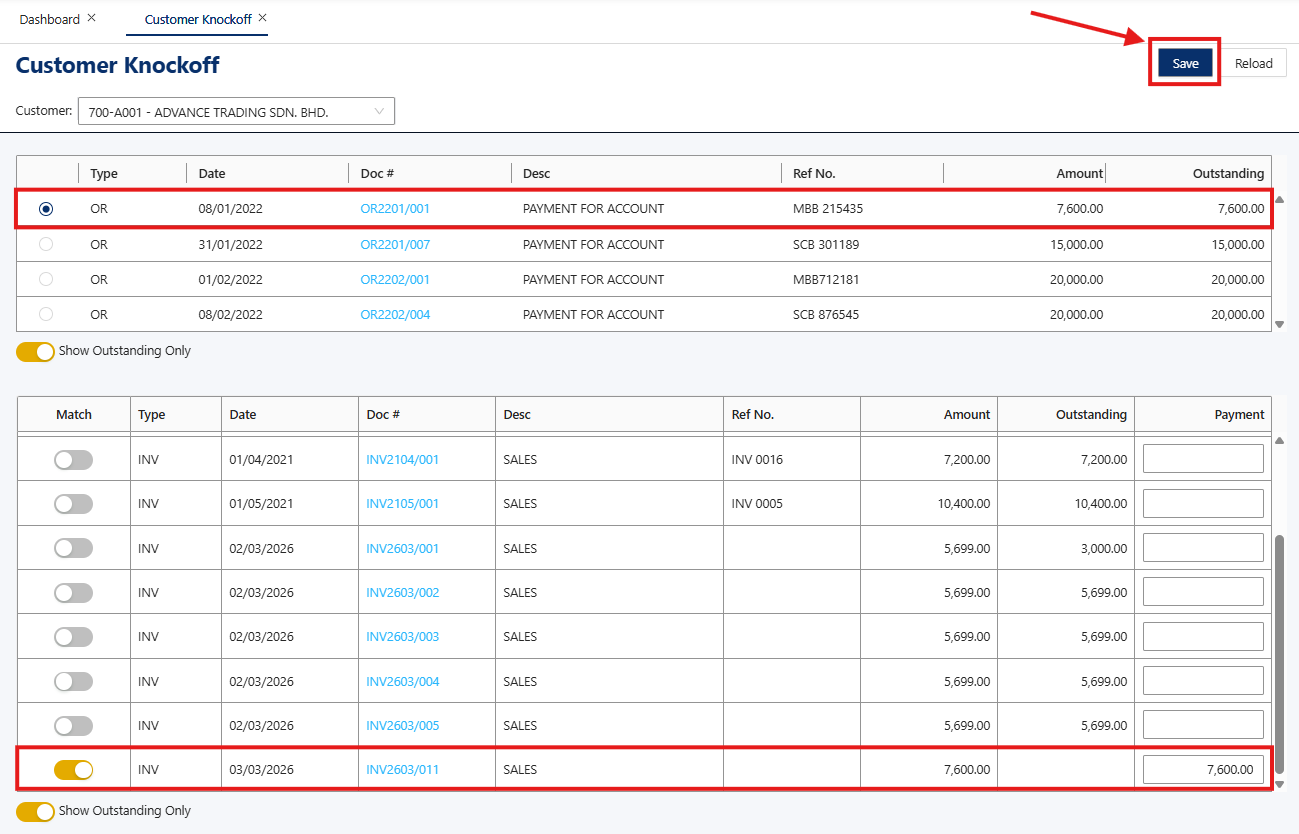1299x834 pixels.
Task: Open document link INV2603/001
Action: point(402,548)
